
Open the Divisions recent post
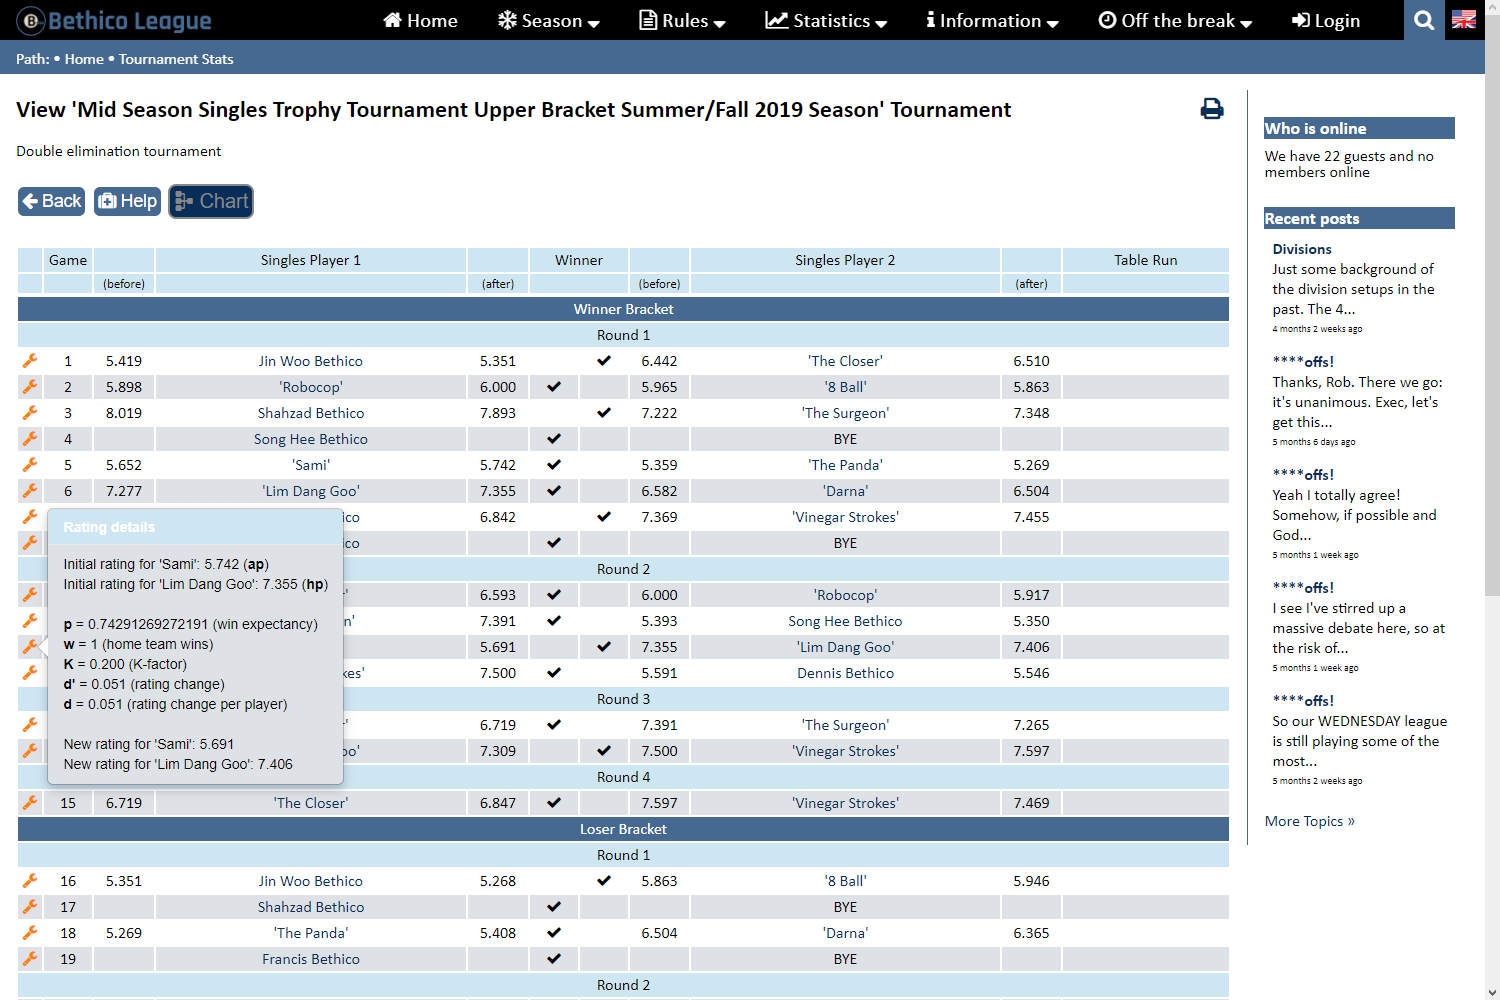coord(1301,249)
